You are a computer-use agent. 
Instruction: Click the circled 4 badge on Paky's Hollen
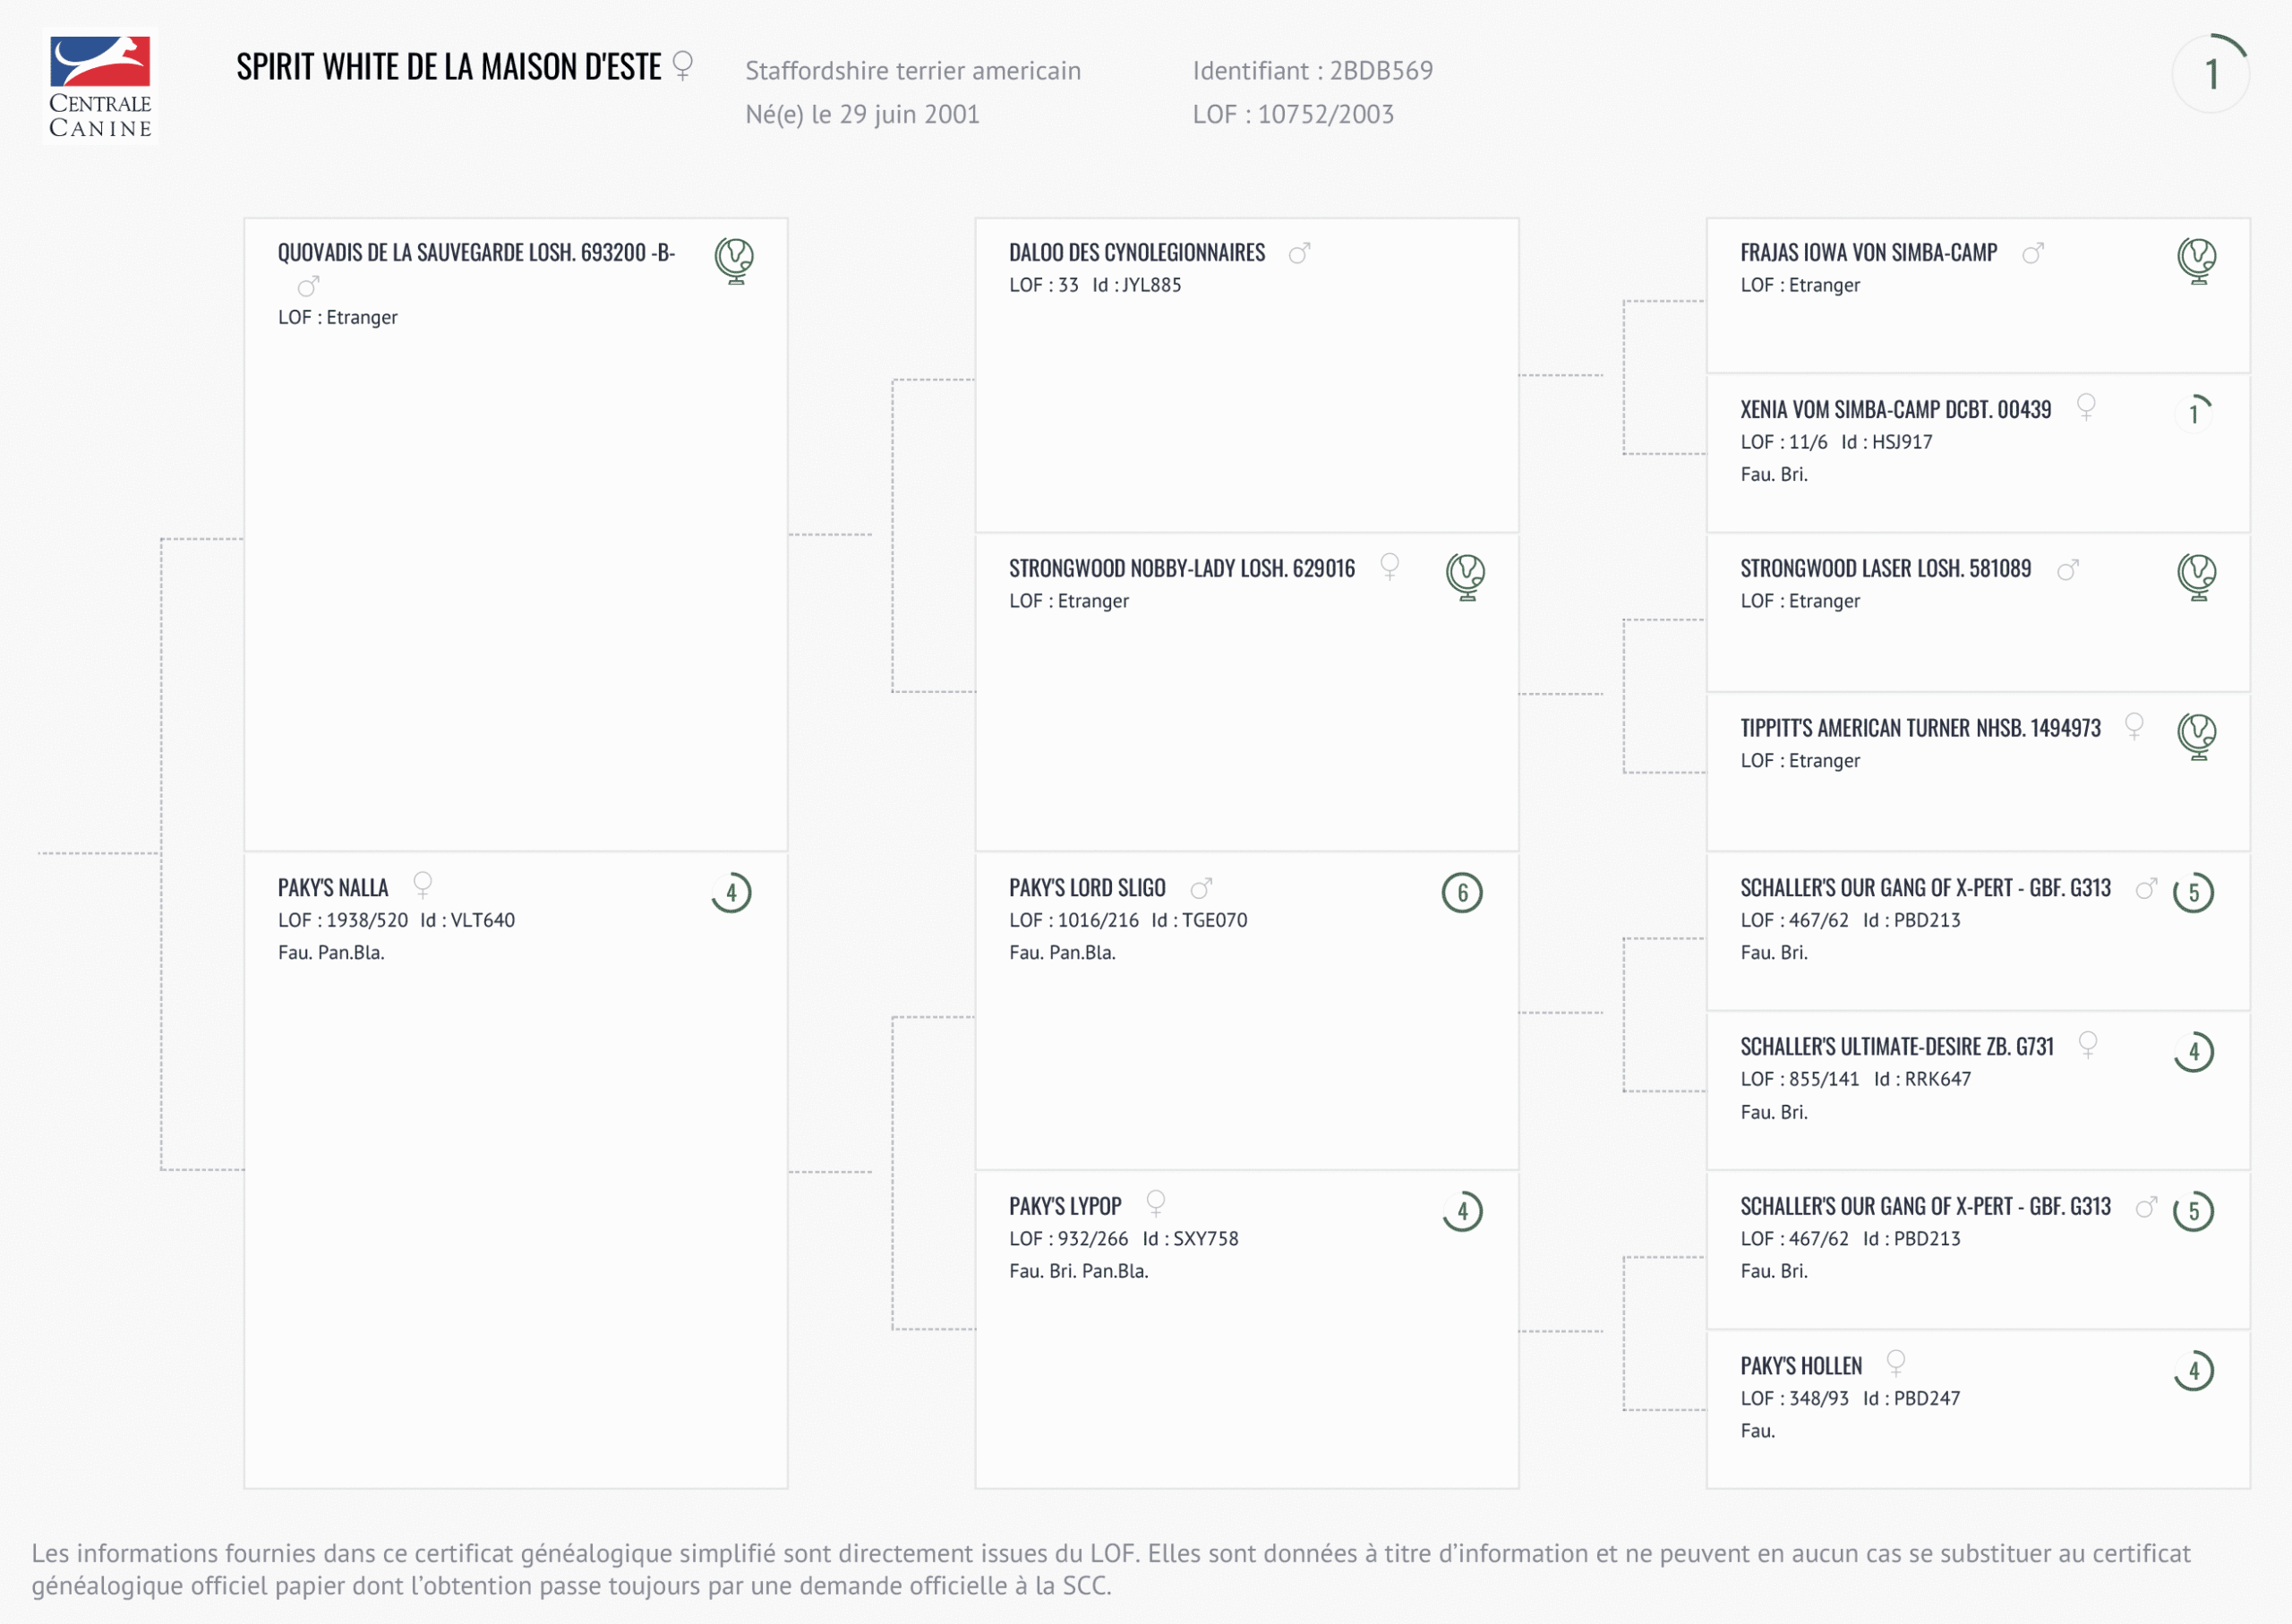pyautogui.click(x=2194, y=1371)
